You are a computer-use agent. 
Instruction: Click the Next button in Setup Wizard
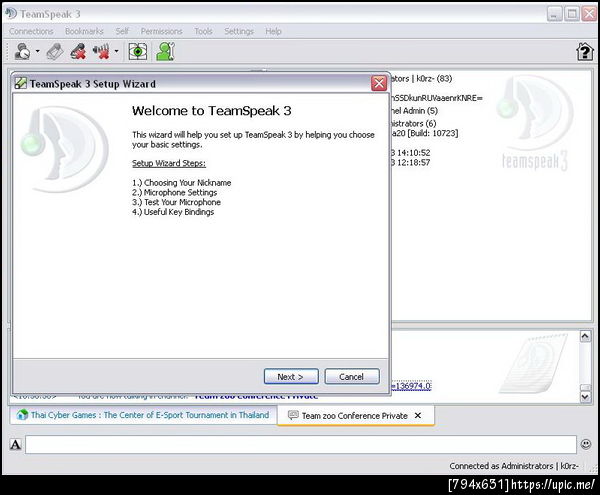[291, 376]
